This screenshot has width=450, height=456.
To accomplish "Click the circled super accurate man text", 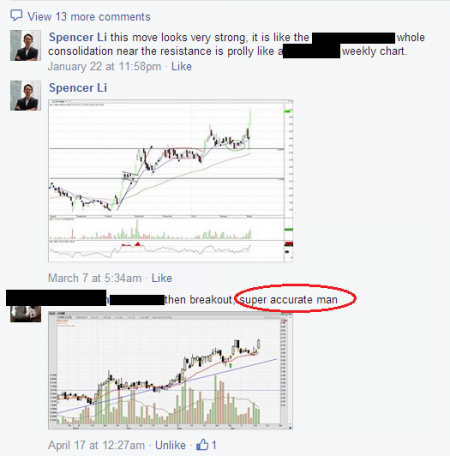I will (288, 300).
